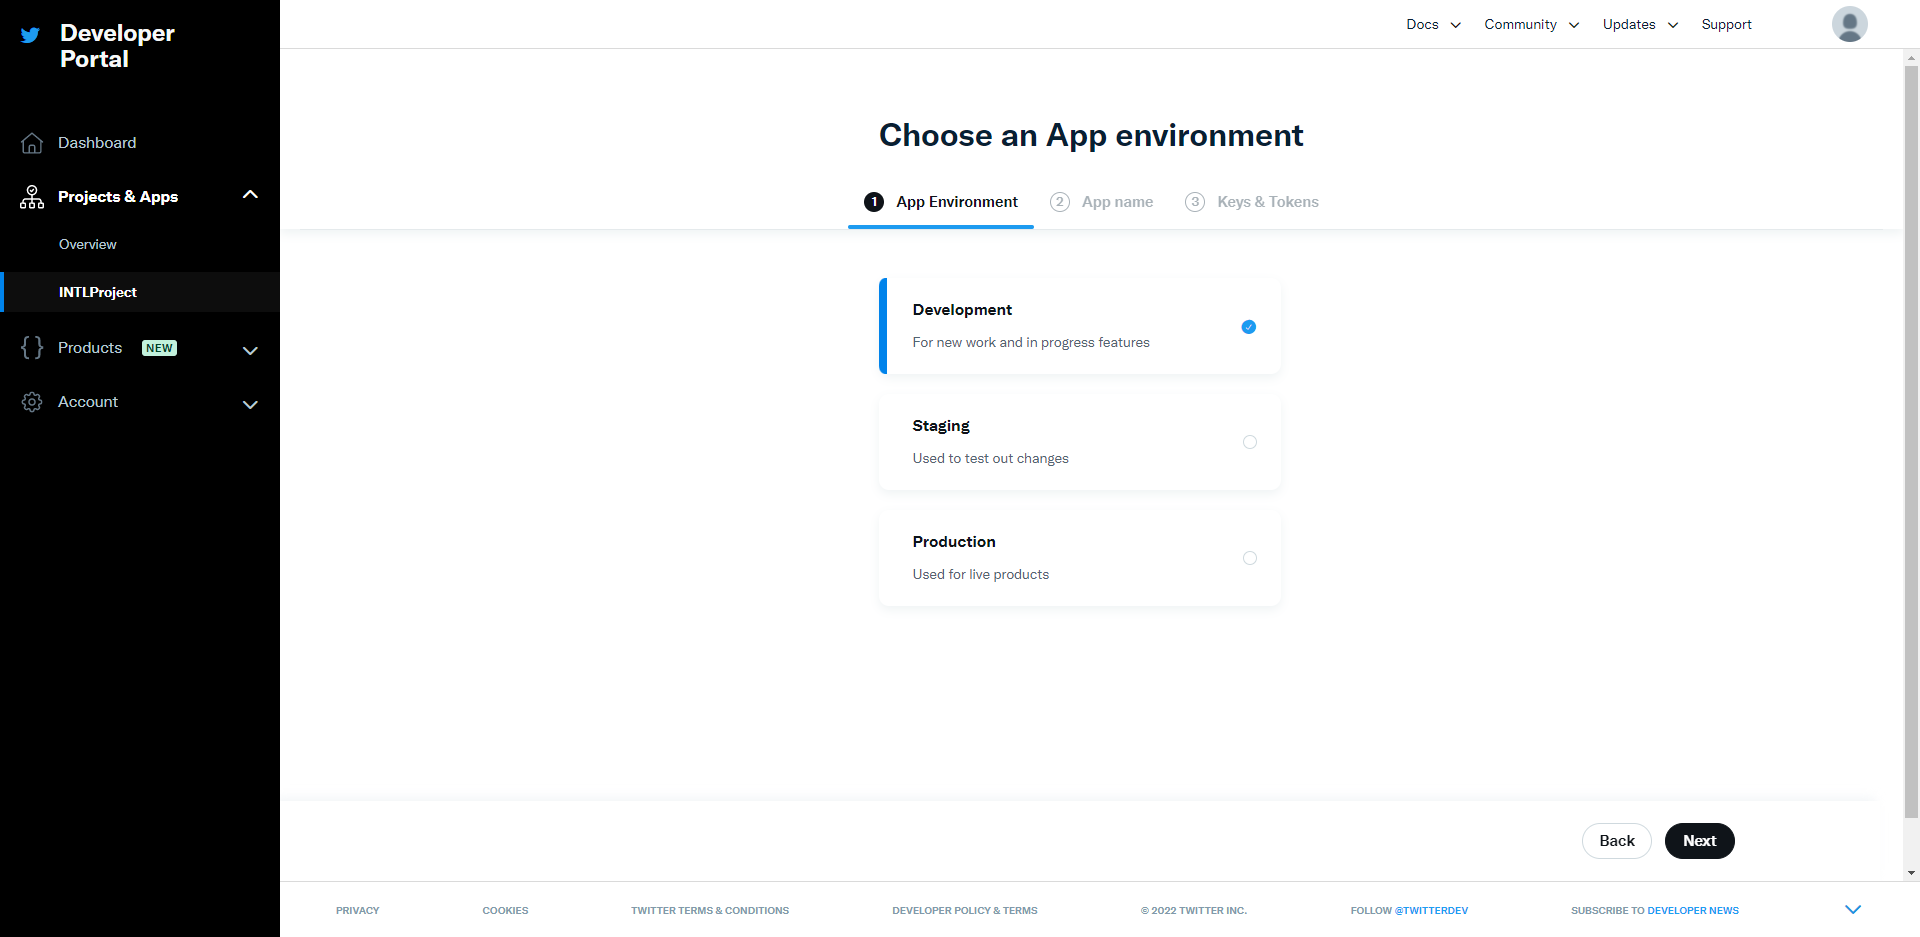Click the Twitter bird logo

[29, 35]
